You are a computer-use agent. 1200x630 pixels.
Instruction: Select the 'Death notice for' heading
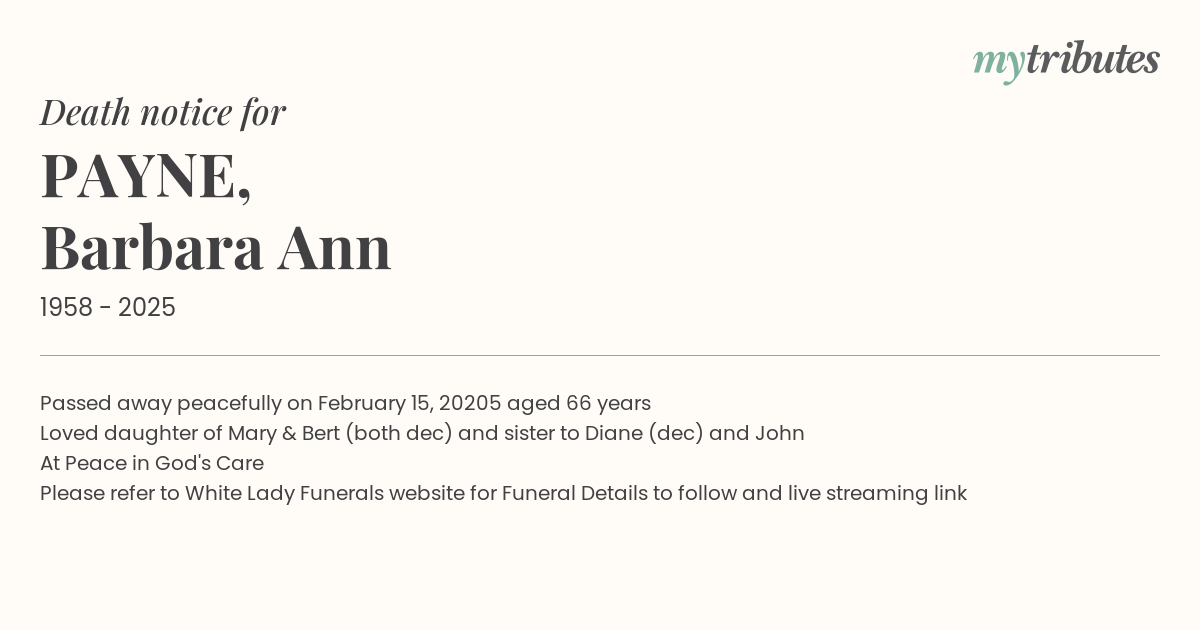[x=163, y=112]
